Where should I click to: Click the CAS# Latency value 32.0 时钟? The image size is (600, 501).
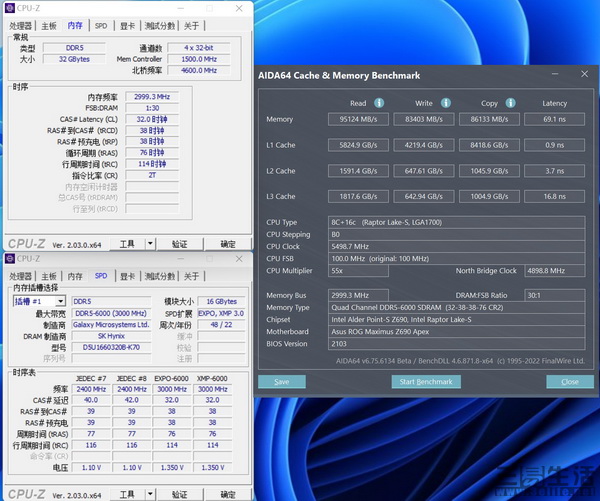coord(152,119)
